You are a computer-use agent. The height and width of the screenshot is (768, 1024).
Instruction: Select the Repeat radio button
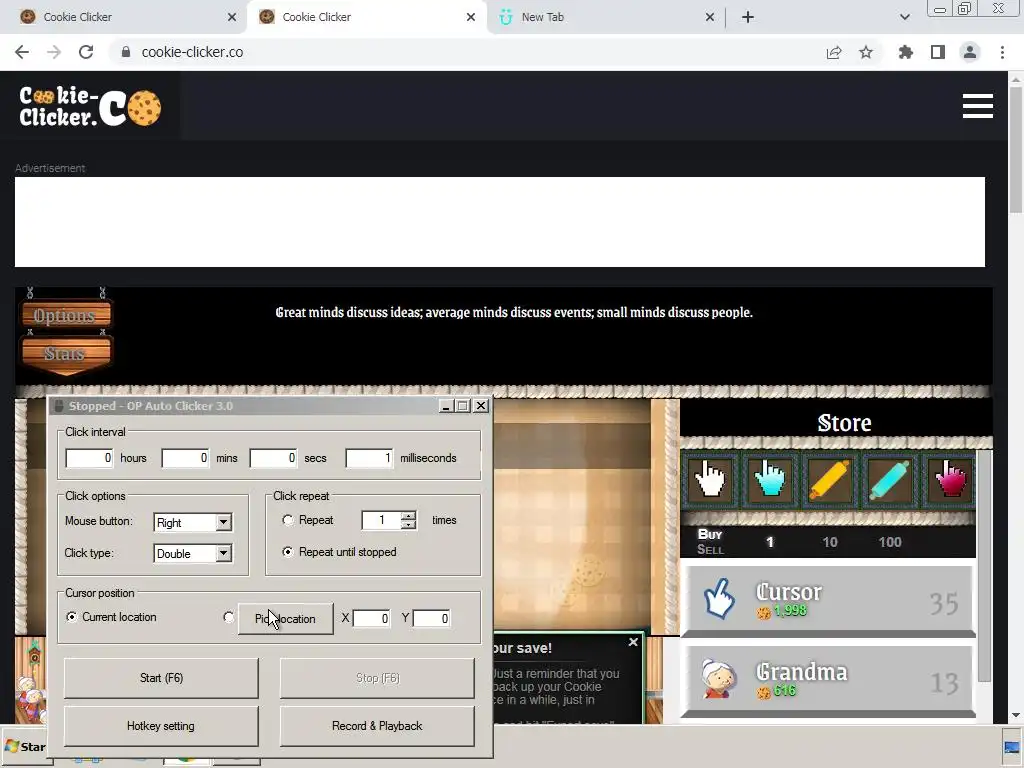pos(287,520)
